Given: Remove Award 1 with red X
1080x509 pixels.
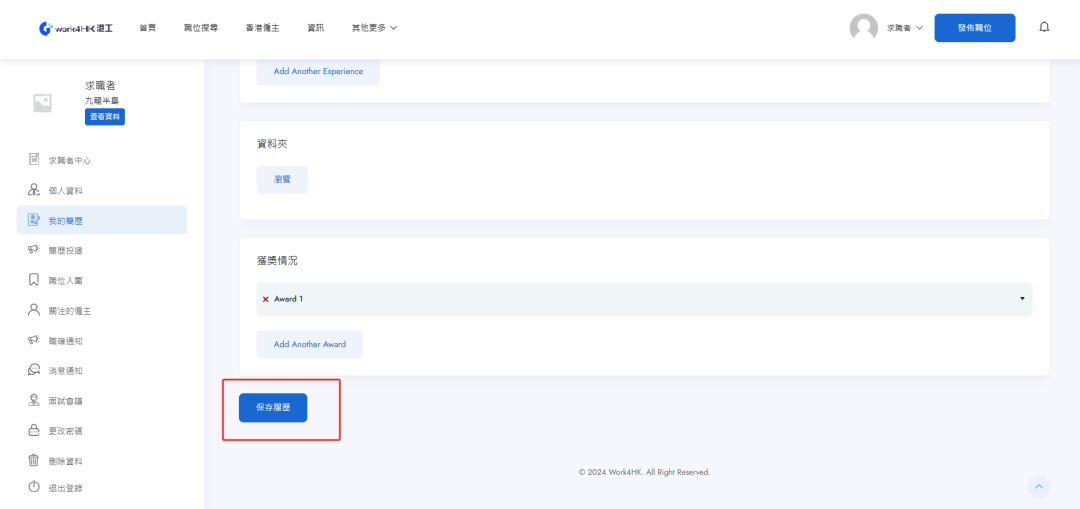Looking at the screenshot, I should coord(265,299).
